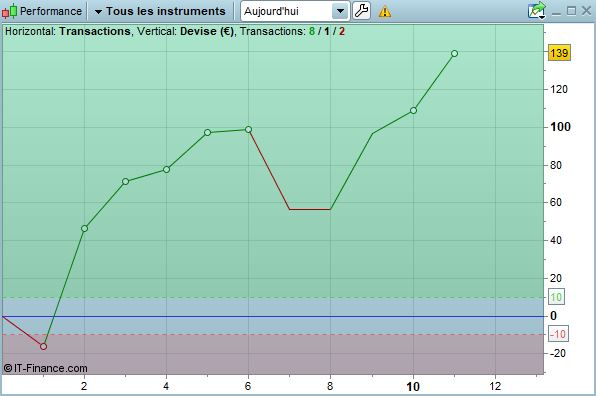The image size is (596, 396).
Task: Click the Performance title text
Action: click(51, 11)
